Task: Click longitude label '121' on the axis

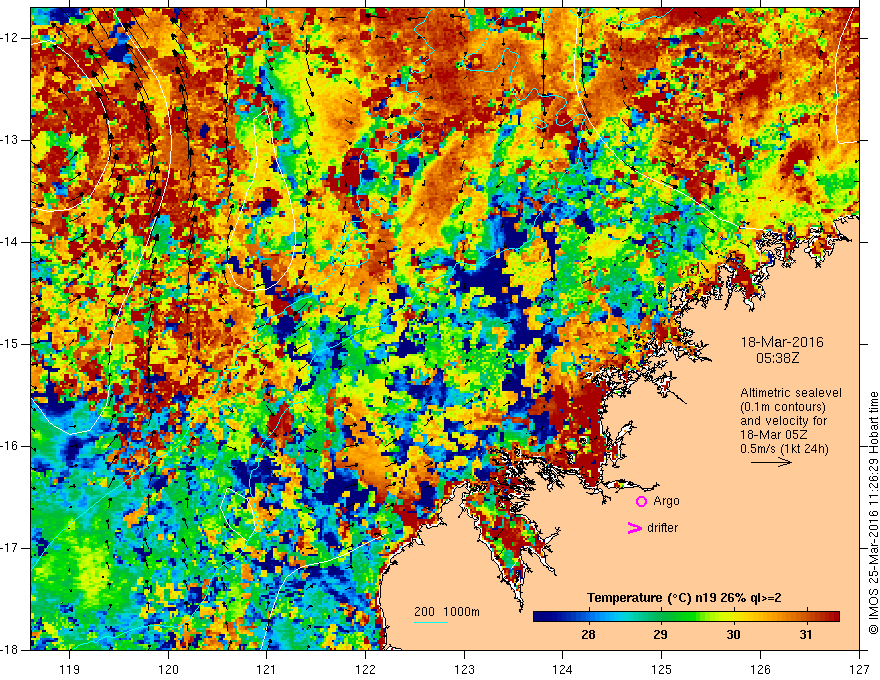Action: [x=266, y=669]
